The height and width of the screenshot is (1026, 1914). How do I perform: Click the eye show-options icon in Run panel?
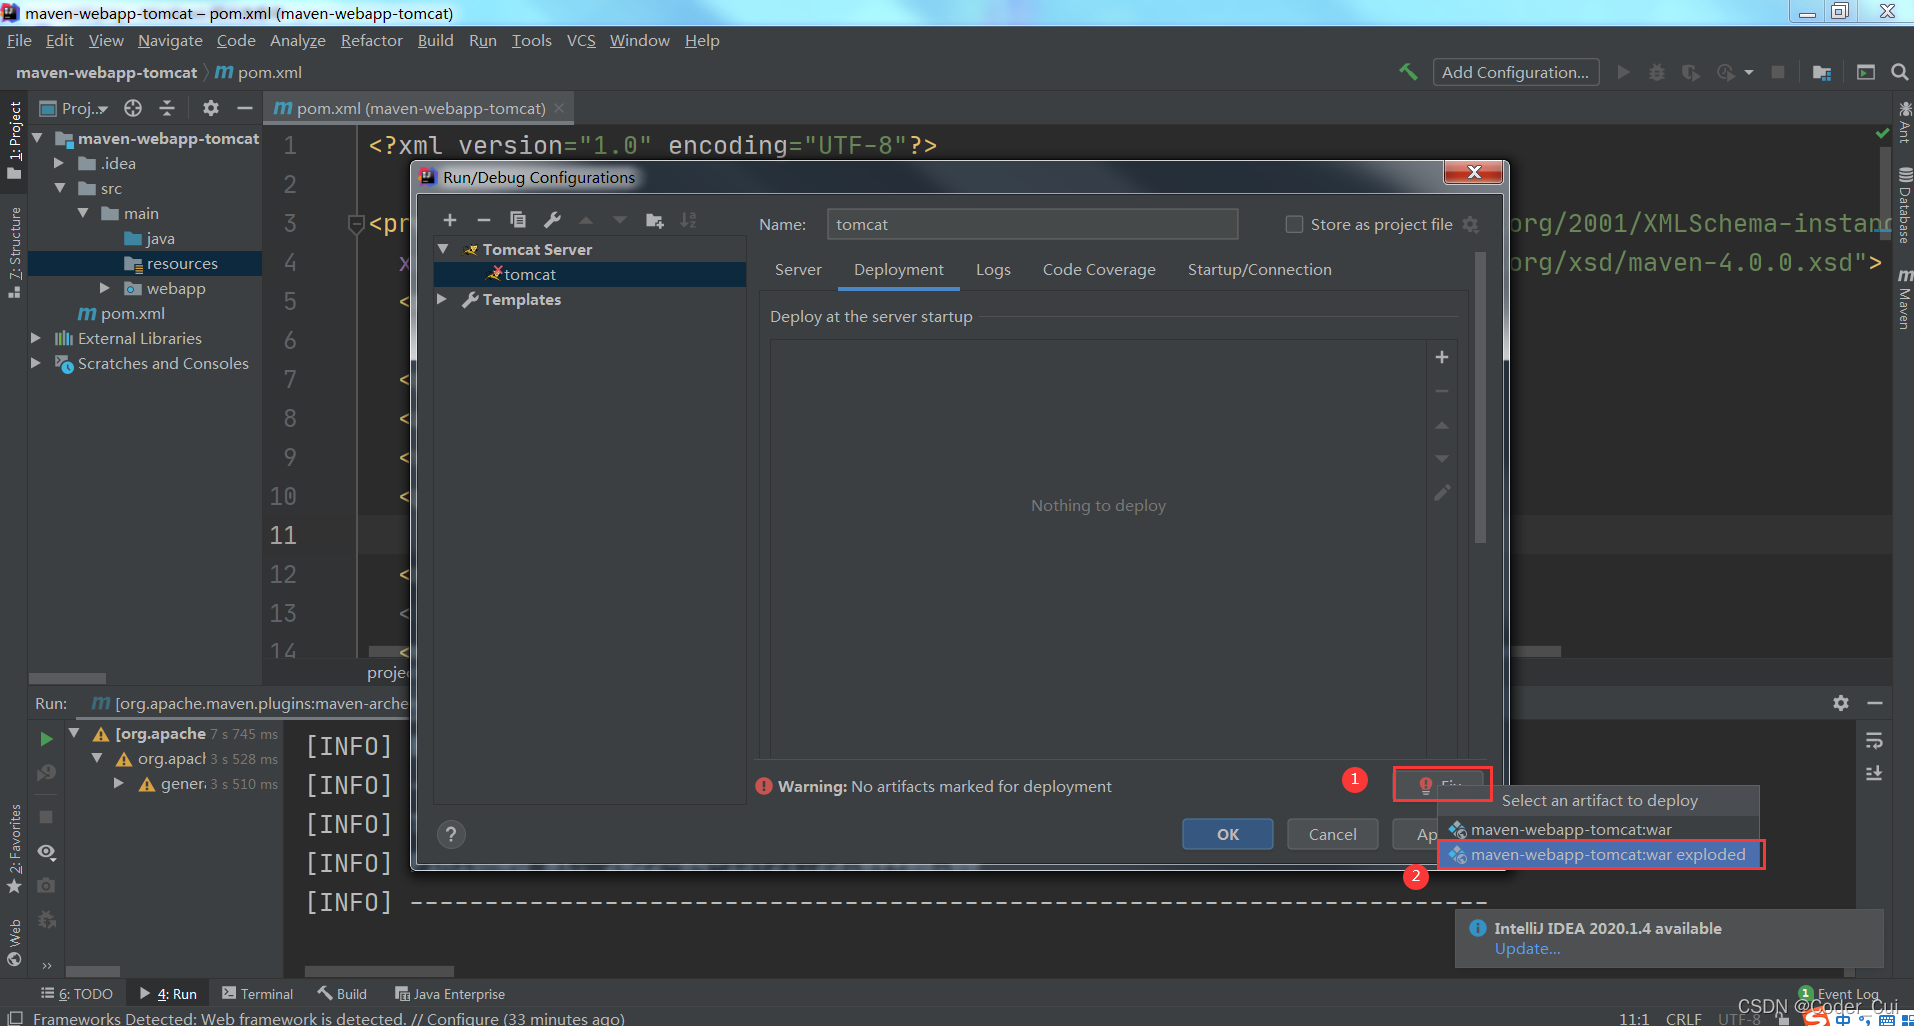[x=46, y=852]
